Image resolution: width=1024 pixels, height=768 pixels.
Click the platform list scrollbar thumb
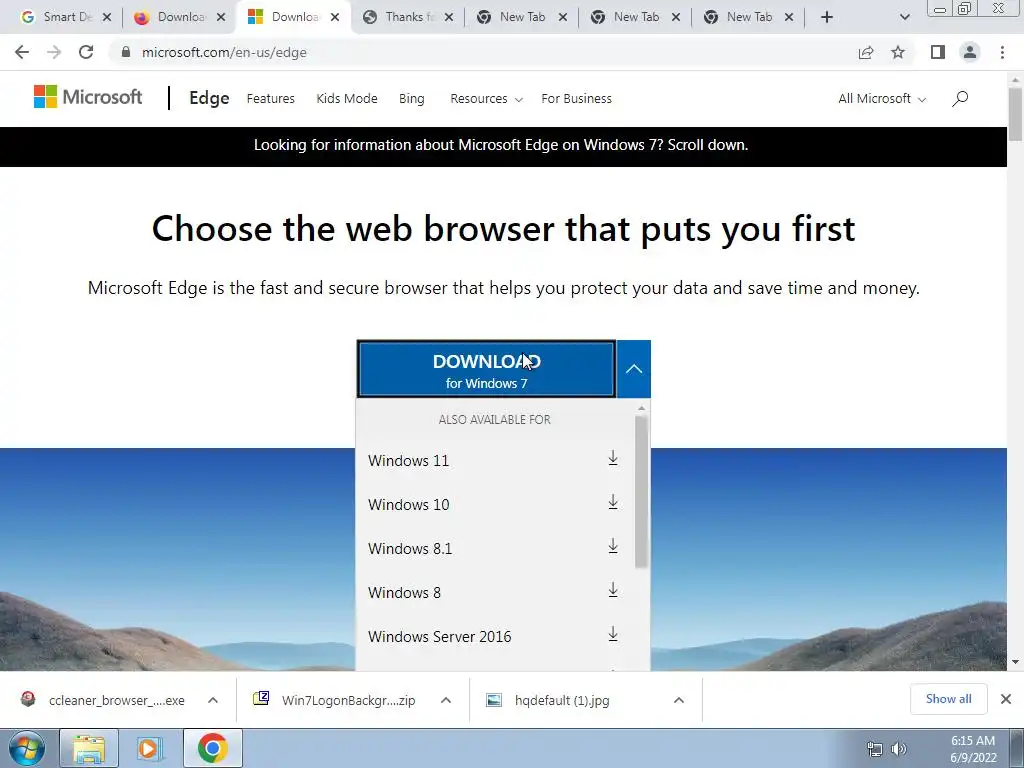pyautogui.click(x=641, y=491)
